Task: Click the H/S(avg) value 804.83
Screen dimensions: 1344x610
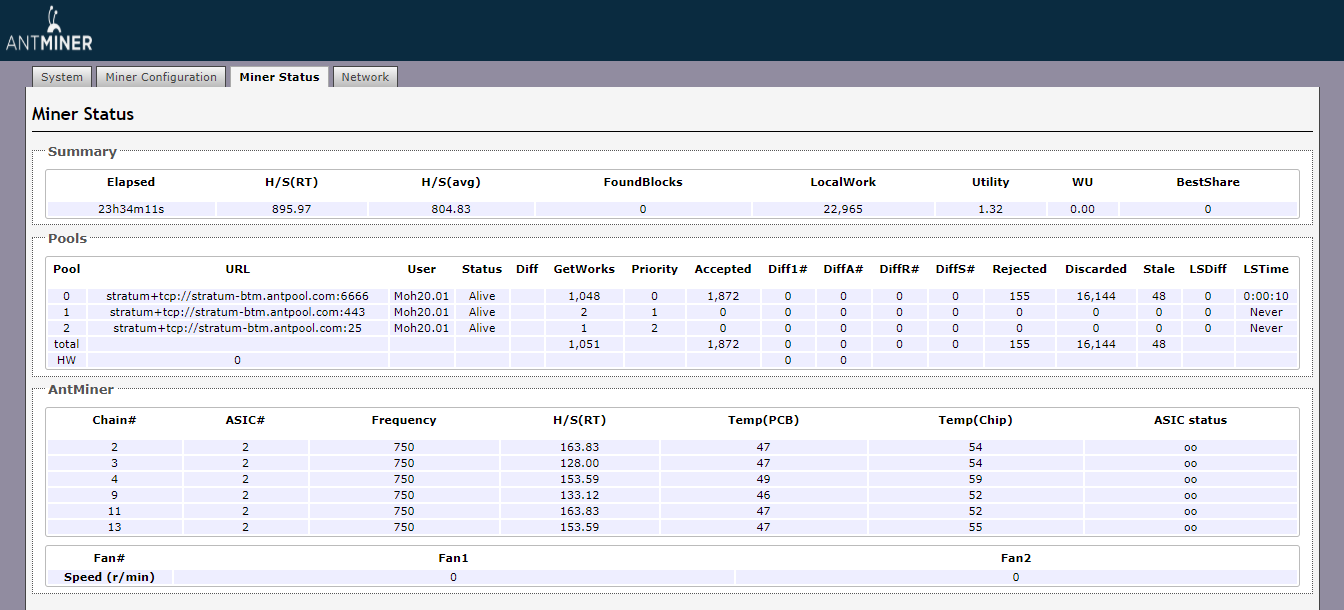Action: click(450, 209)
